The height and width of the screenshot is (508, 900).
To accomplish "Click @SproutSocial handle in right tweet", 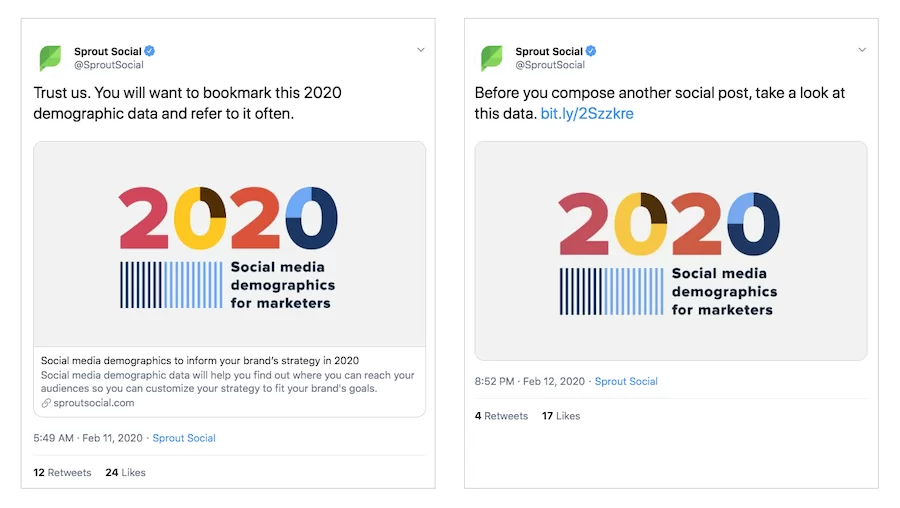I will [549, 65].
